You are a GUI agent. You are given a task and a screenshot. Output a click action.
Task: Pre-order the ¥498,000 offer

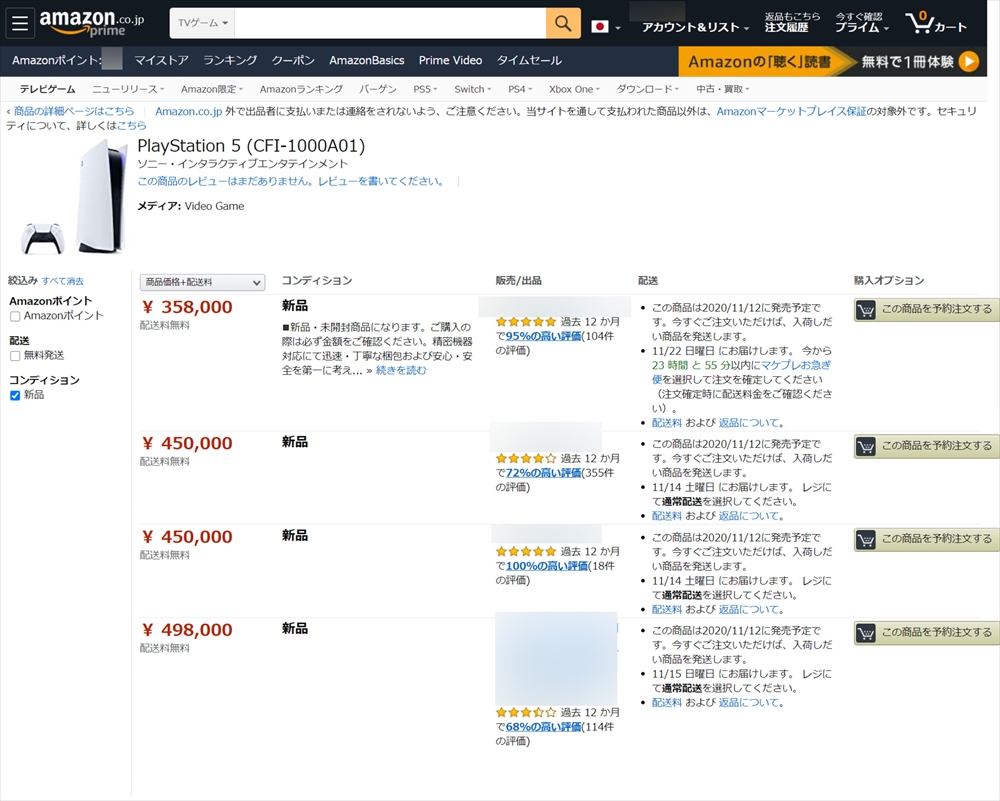[x=927, y=633]
